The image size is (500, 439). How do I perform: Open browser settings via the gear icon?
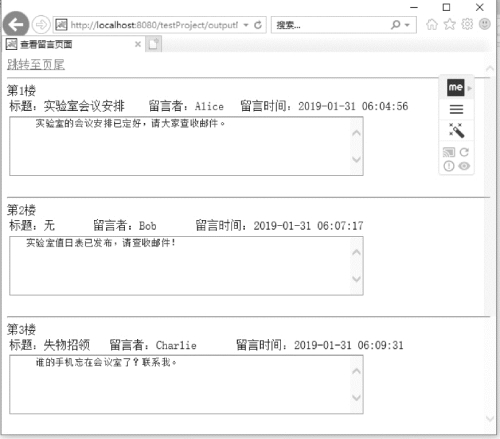click(467, 24)
